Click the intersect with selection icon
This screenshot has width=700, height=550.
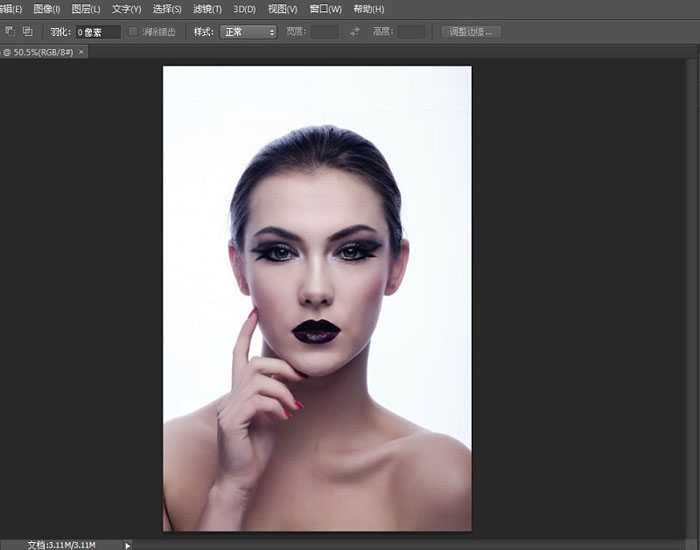(27, 32)
